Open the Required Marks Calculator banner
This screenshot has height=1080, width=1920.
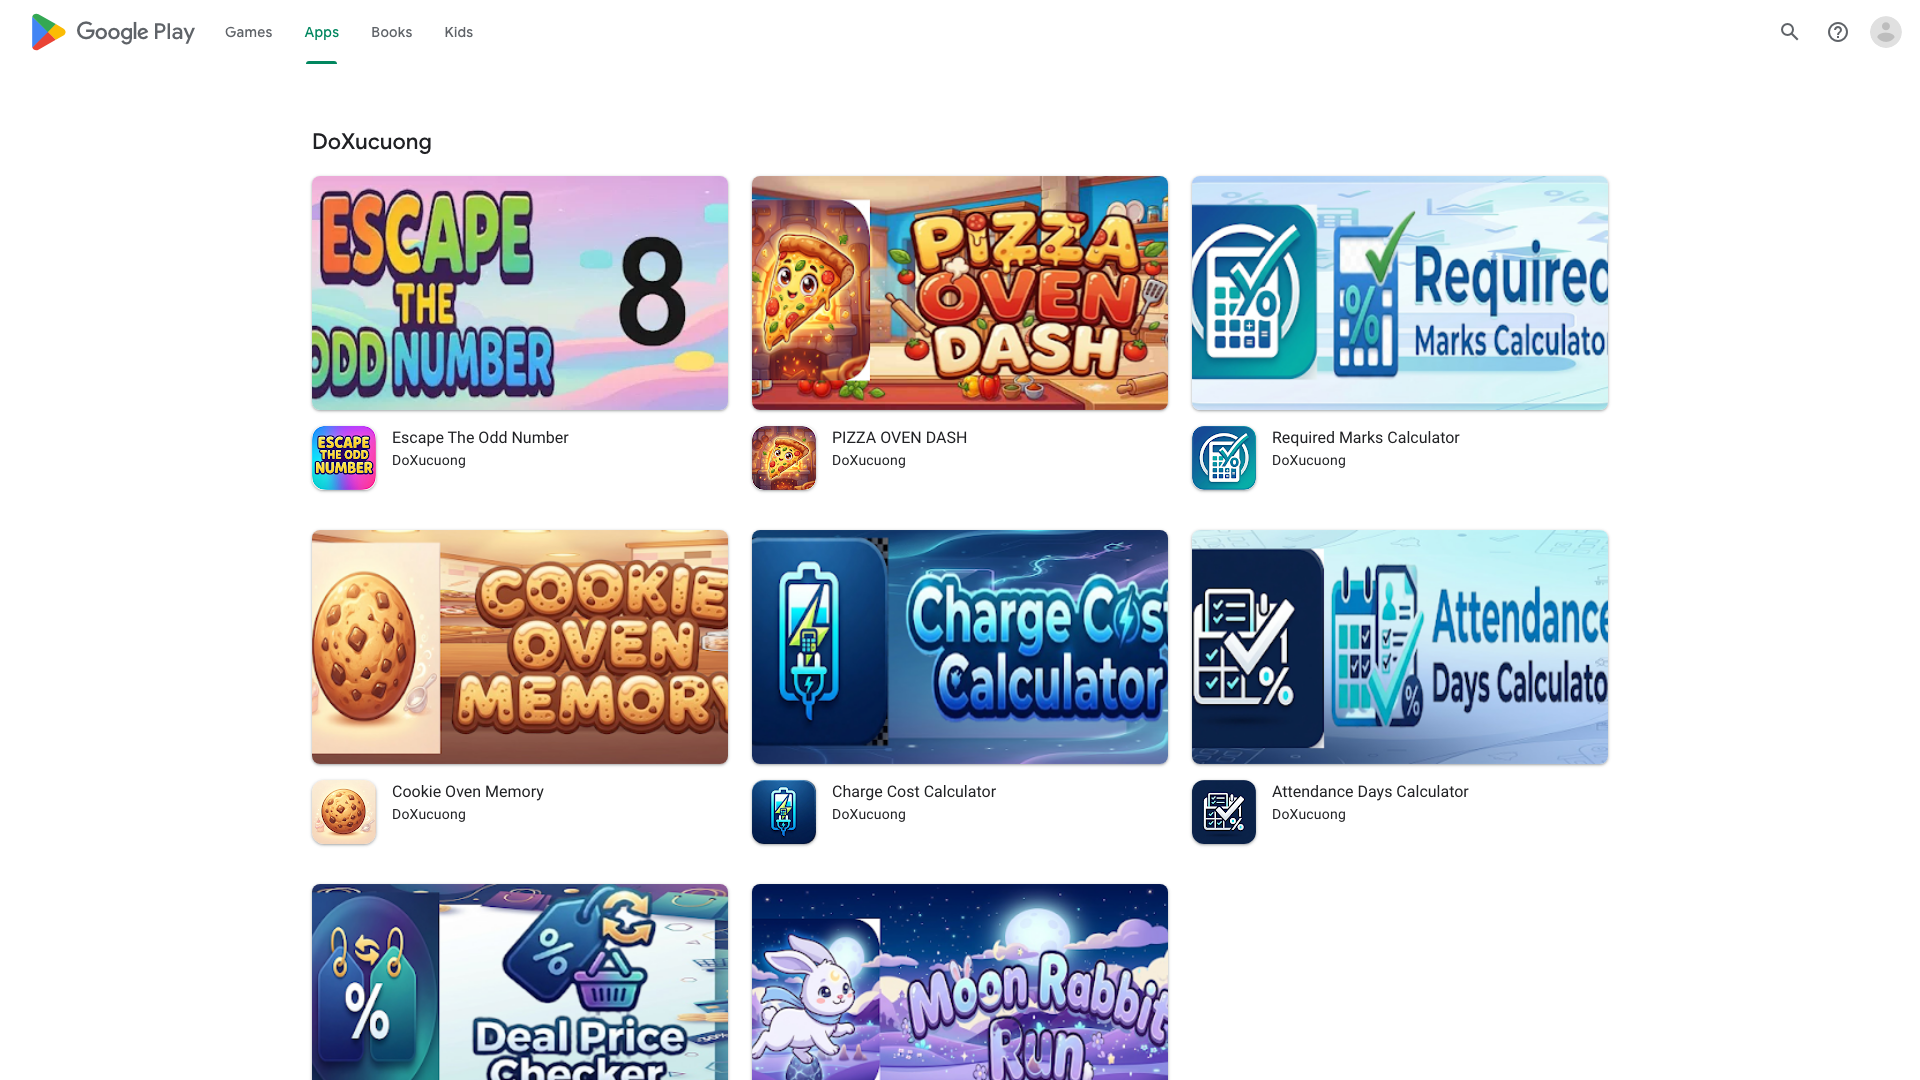1400,293
